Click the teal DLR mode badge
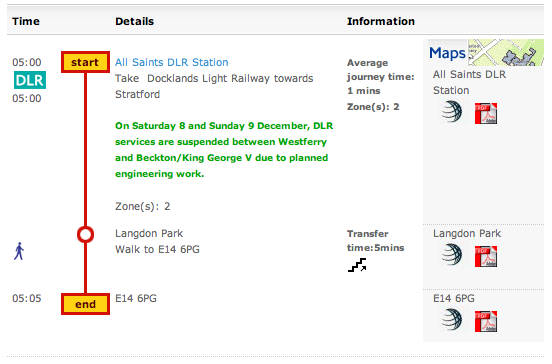Viewport: 552px width, 364px height. tap(30, 80)
